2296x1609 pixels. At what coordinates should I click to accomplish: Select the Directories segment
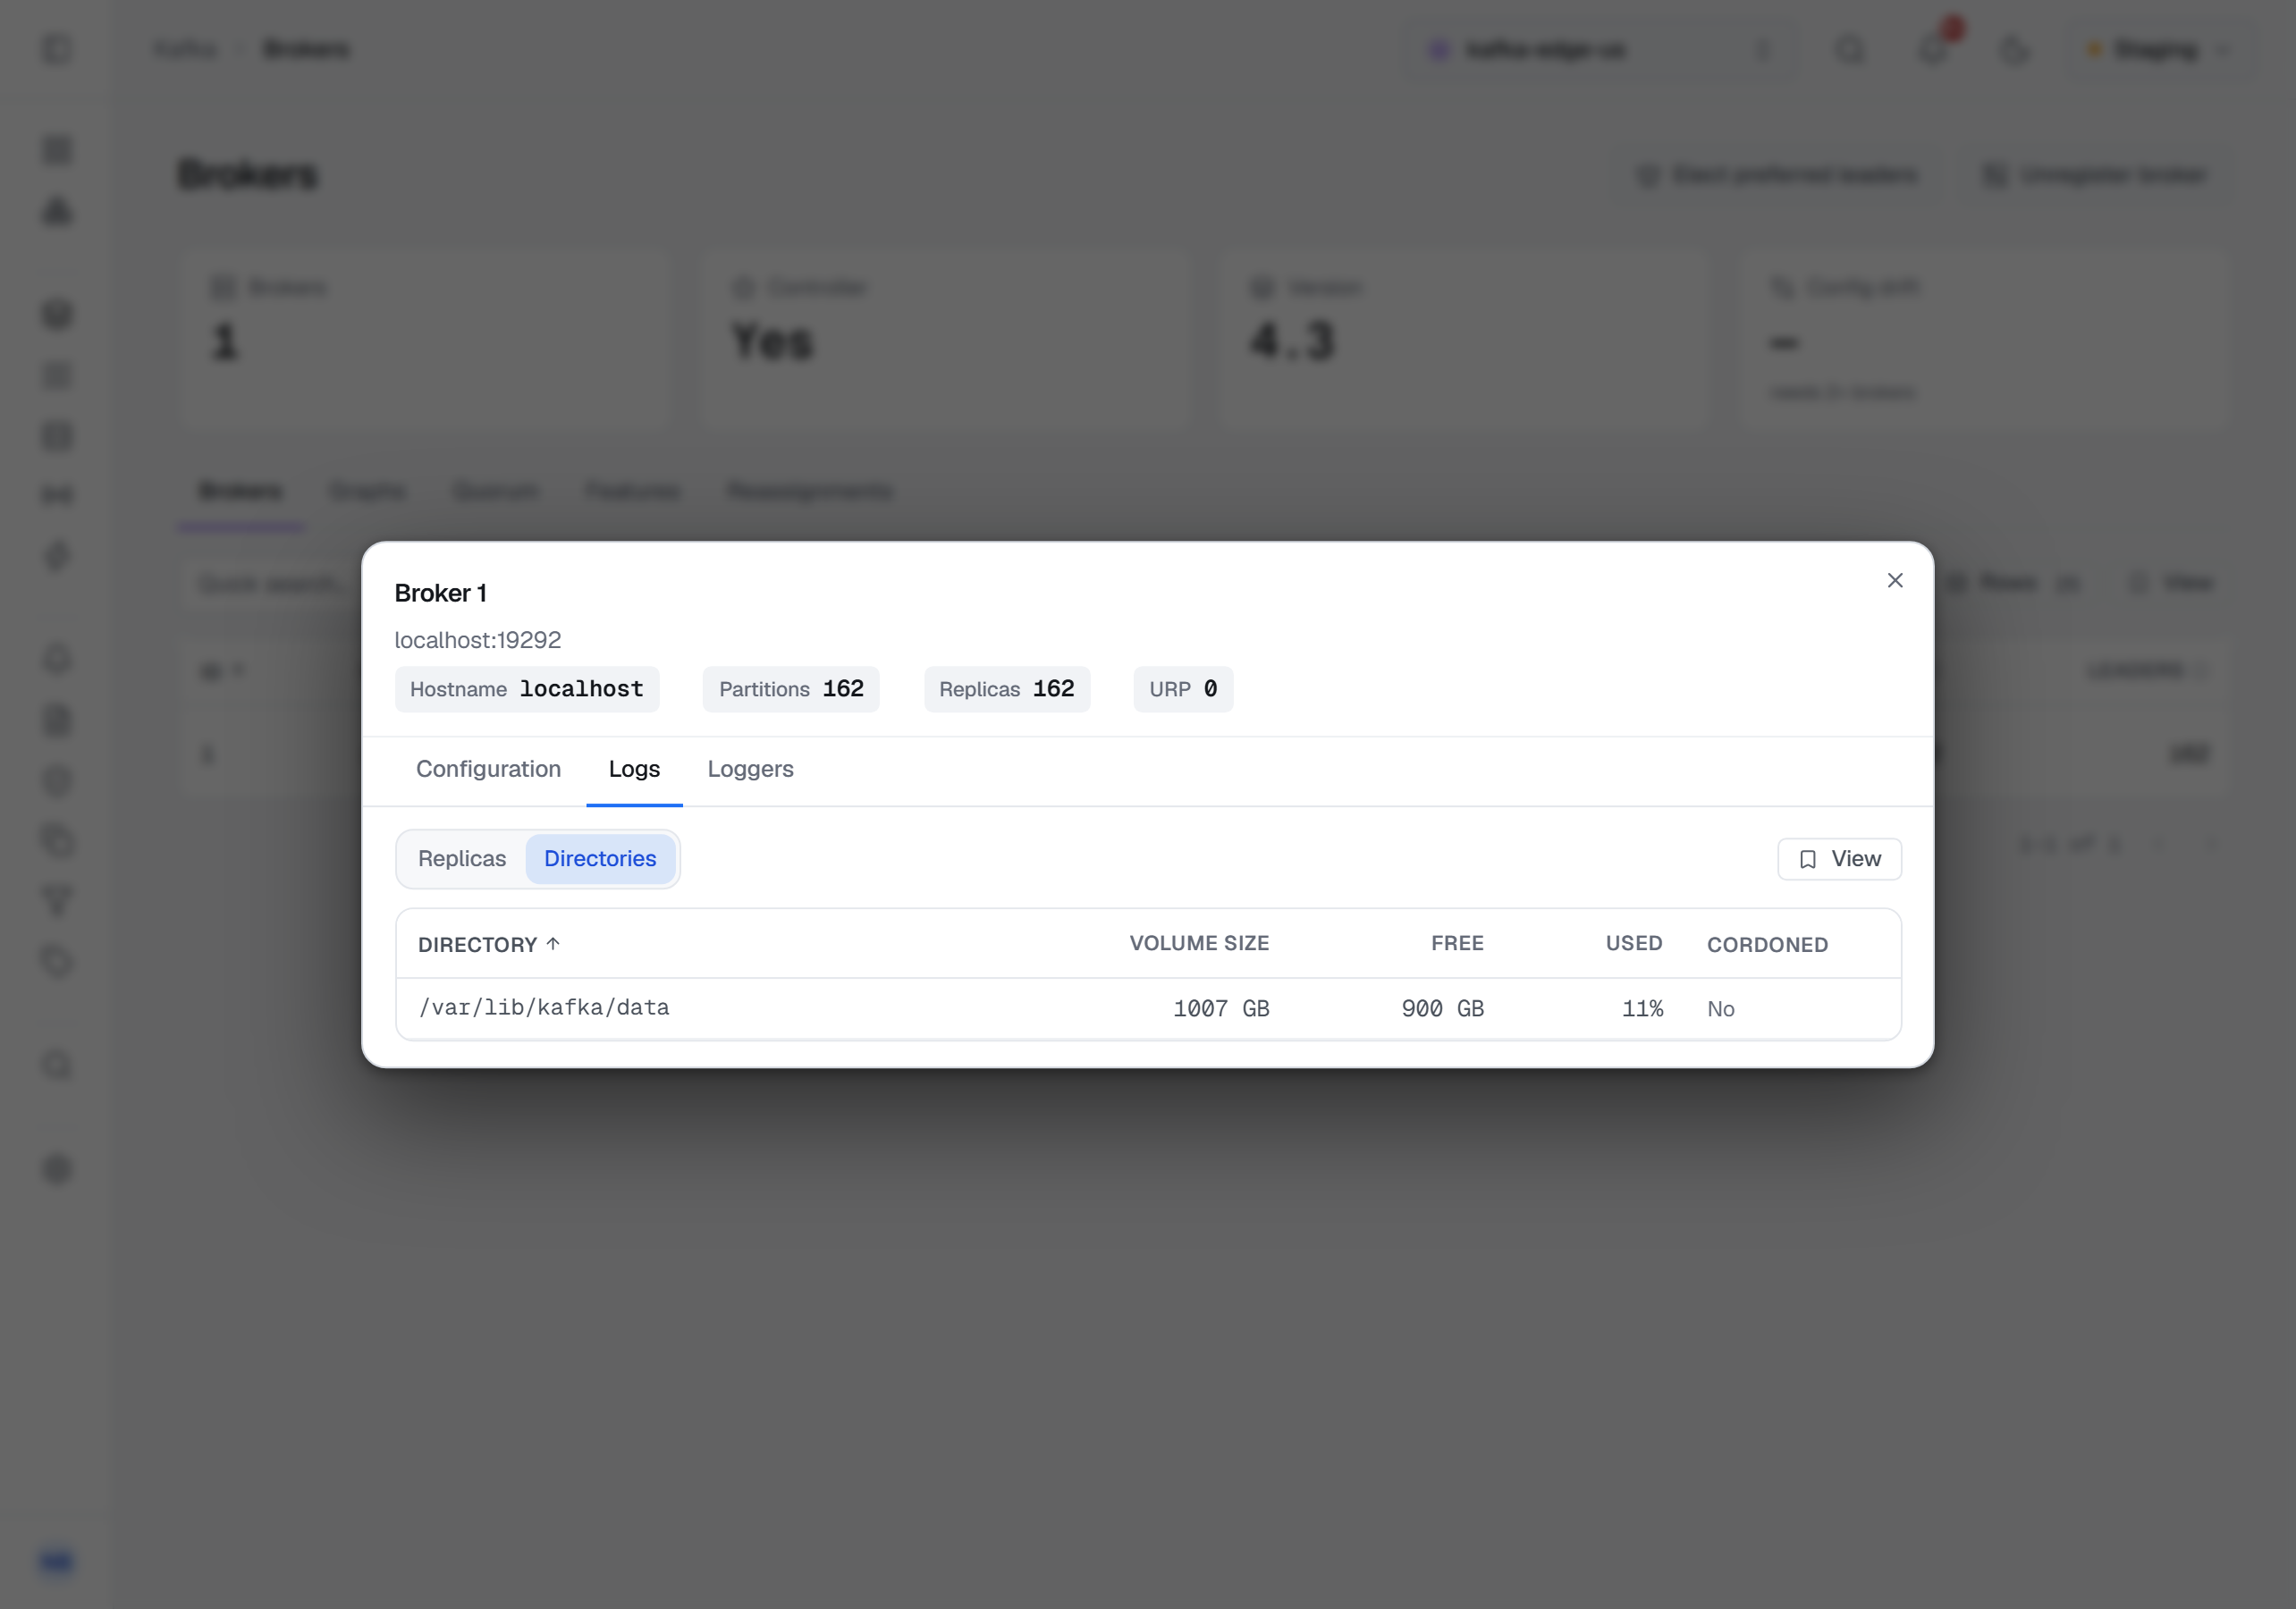pyautogui.click(x=600, y=859)
